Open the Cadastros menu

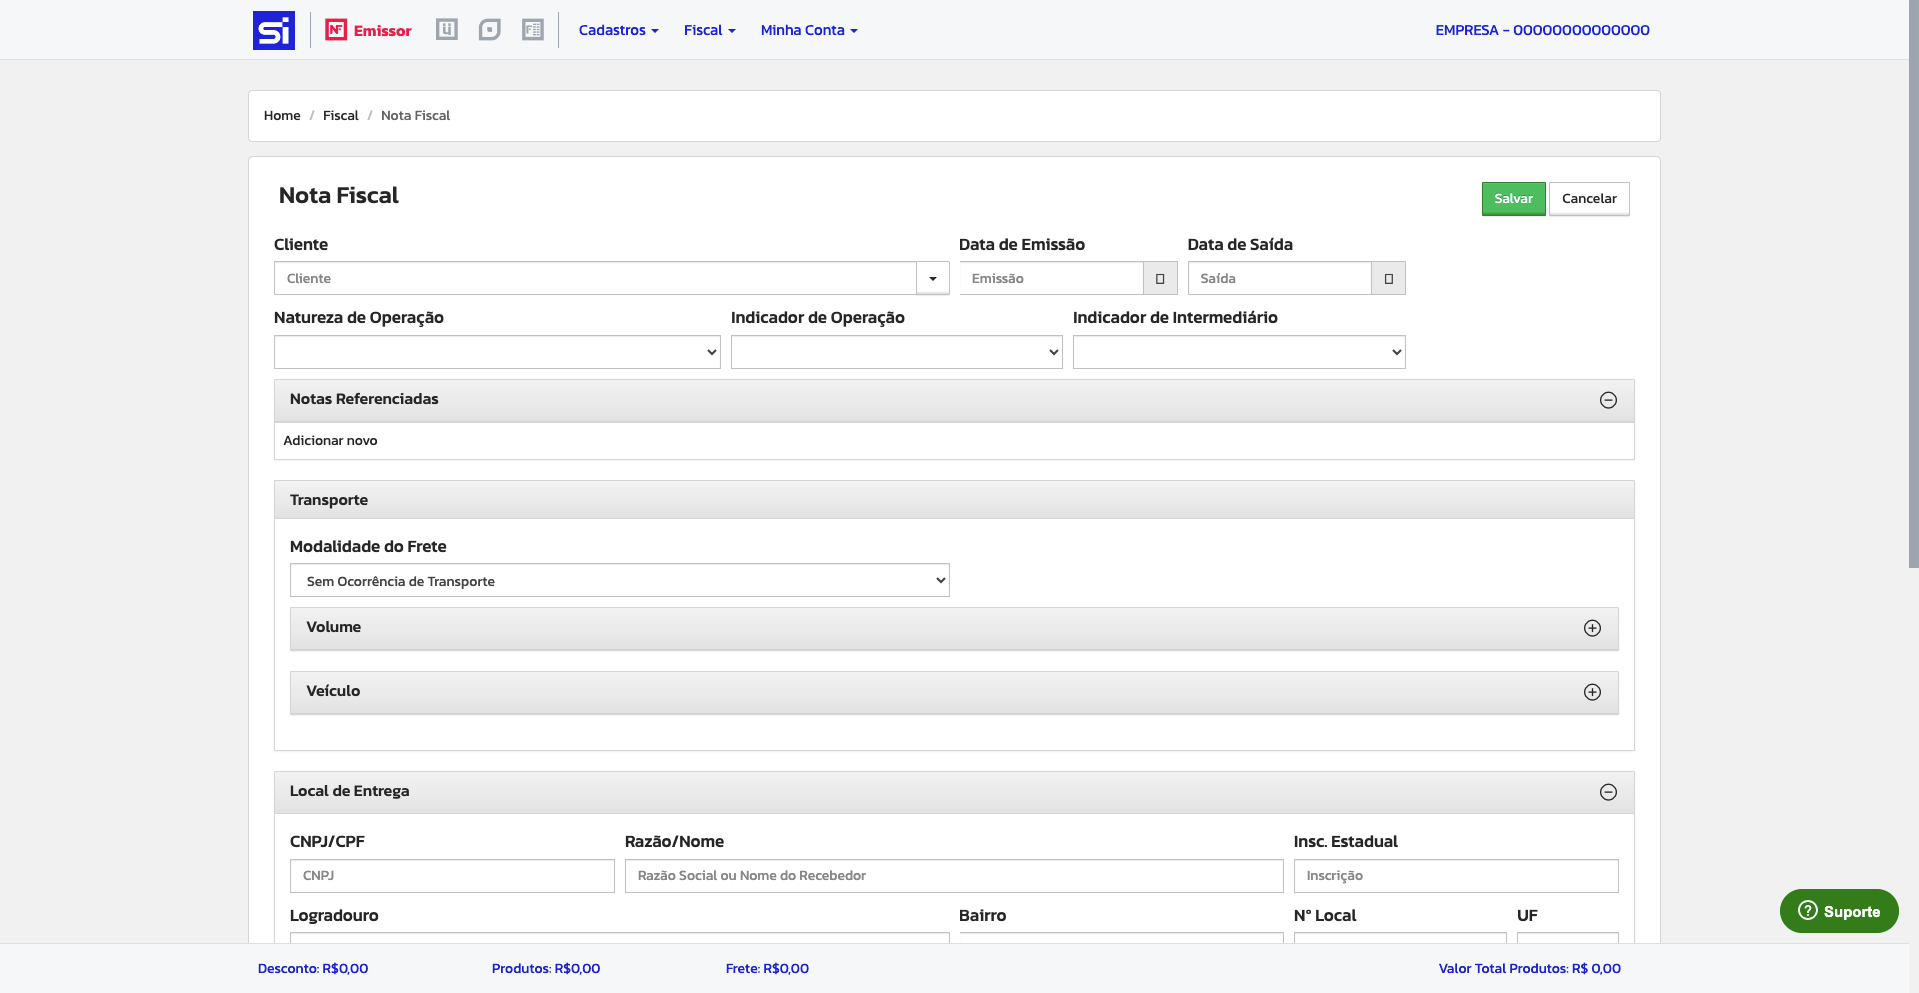point(618,30)
